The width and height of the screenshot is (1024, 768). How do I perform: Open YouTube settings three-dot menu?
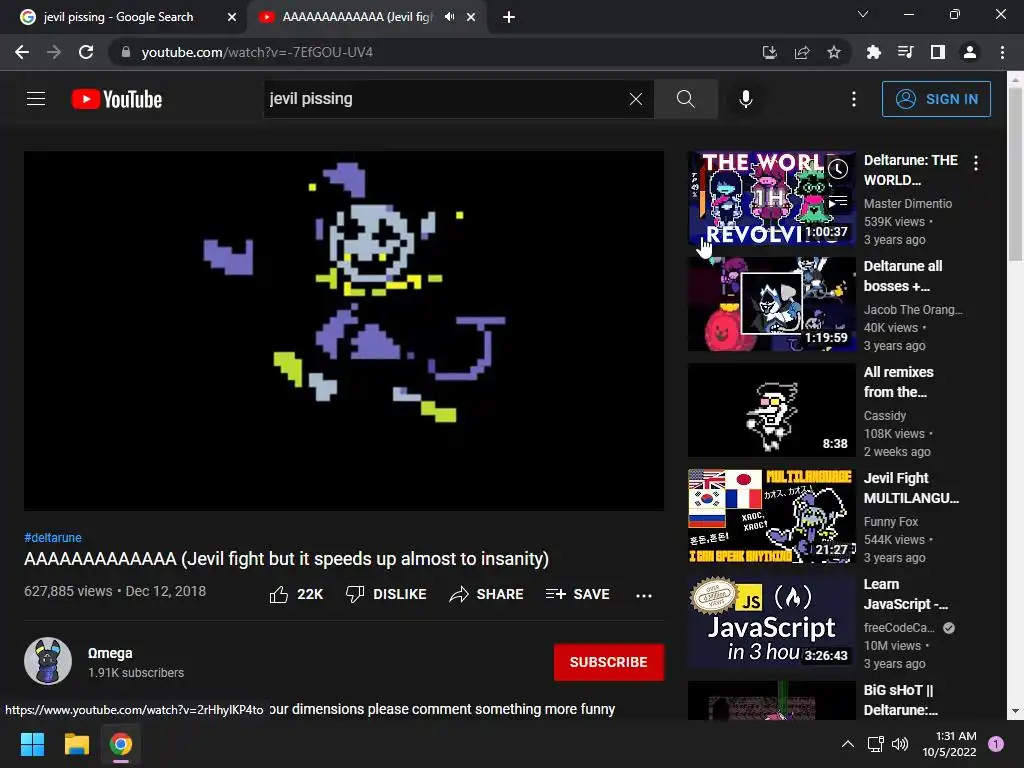point(854,99)
